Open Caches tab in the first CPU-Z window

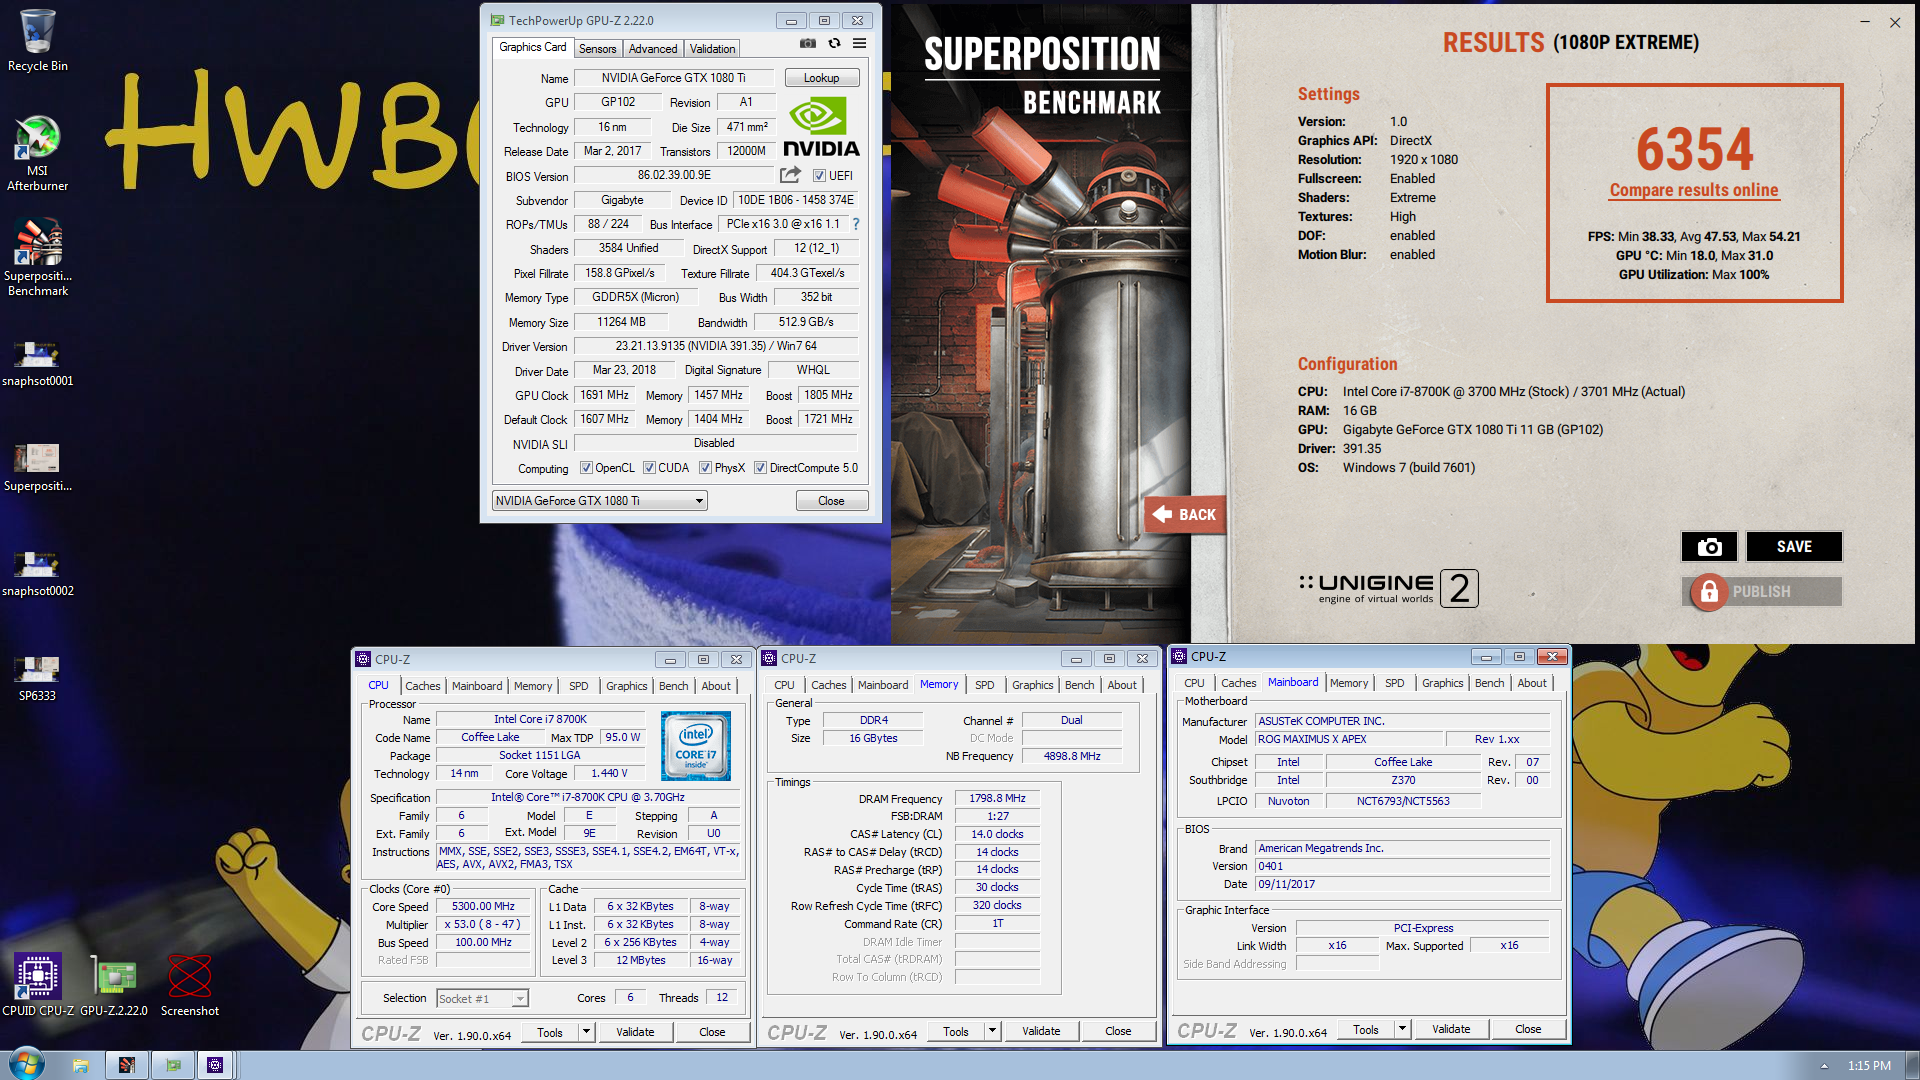[422, 686]
